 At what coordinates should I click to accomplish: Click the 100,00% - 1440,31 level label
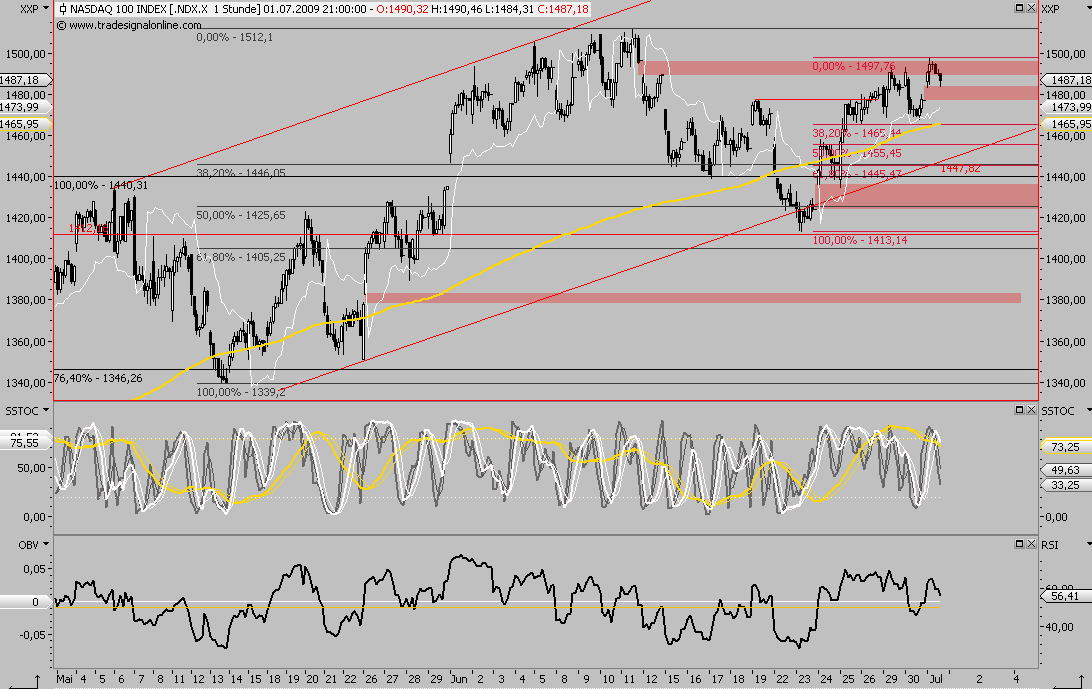(101, 185)
